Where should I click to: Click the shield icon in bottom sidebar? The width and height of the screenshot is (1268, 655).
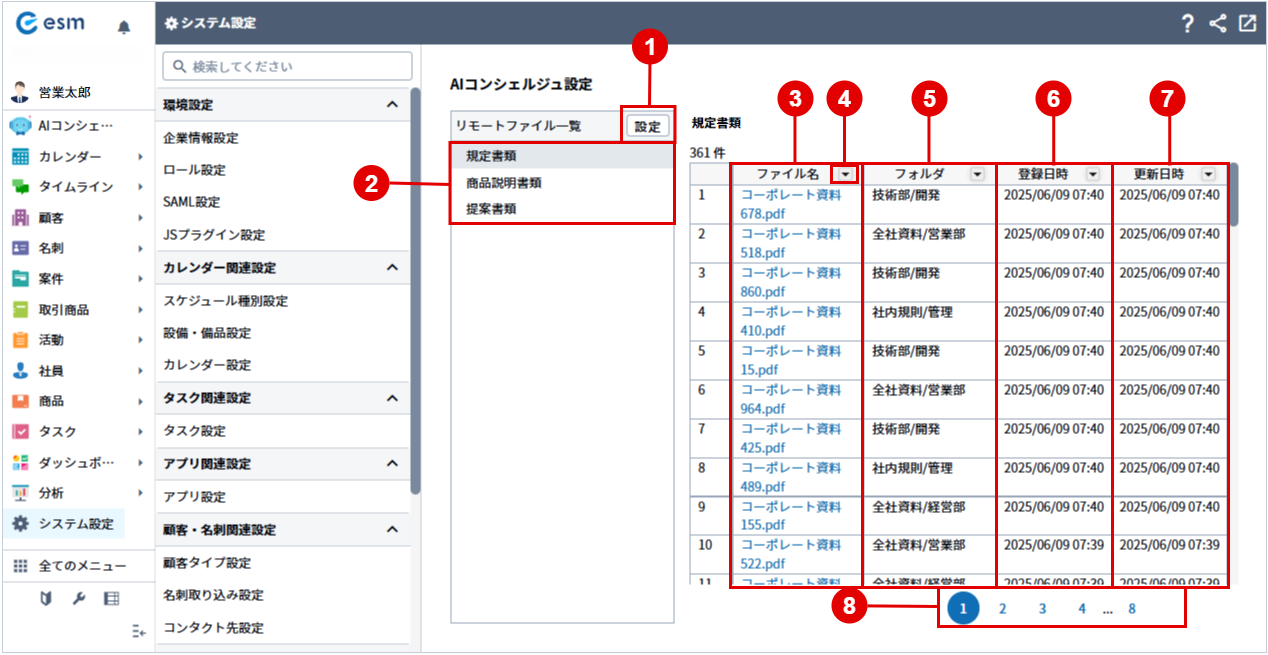tap(46, 598)
